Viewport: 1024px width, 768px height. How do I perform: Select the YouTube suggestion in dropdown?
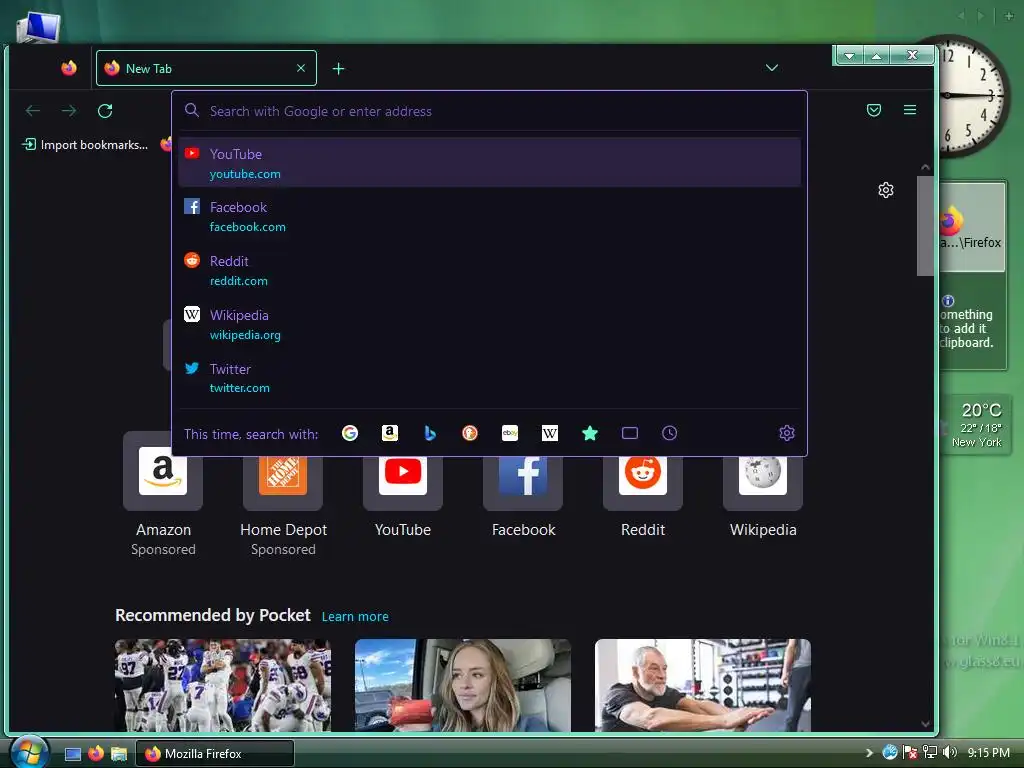[490, 163]
